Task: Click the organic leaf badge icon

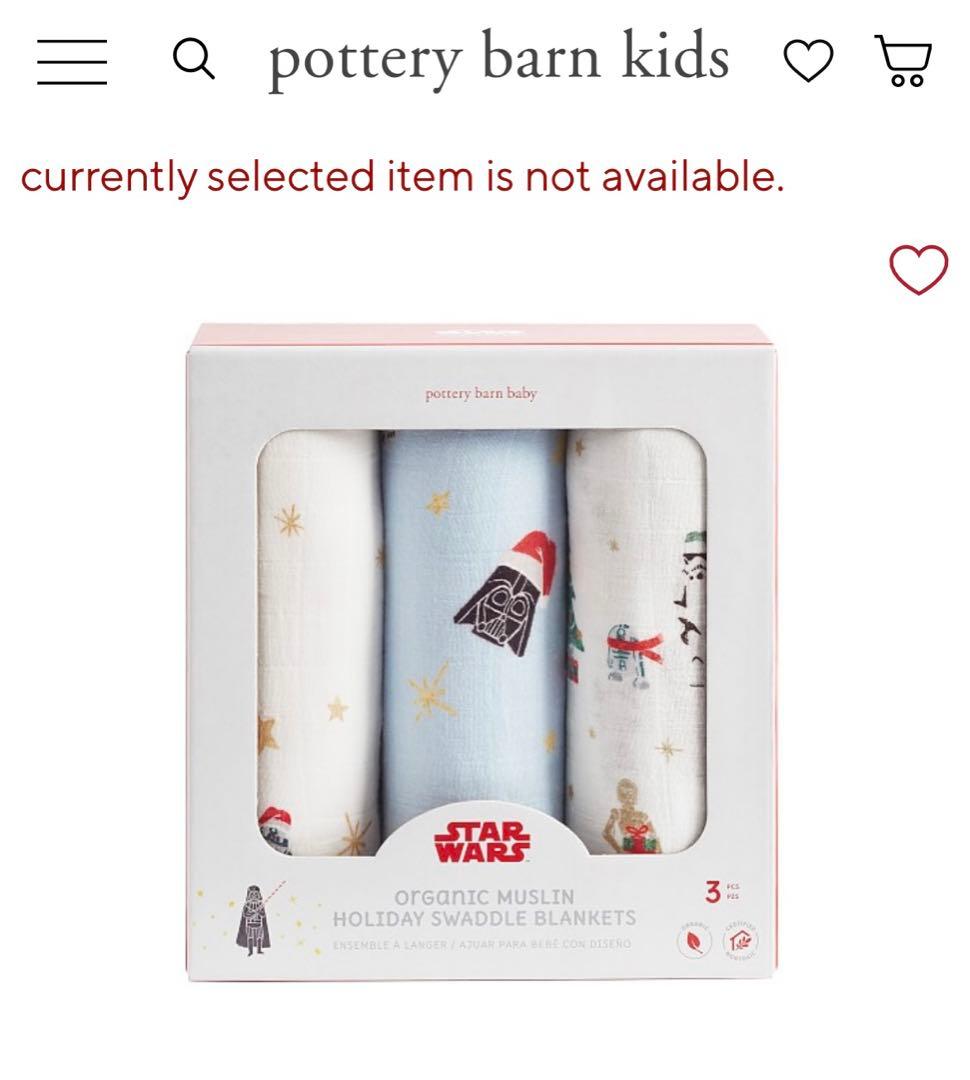Action: pos(694,943)
